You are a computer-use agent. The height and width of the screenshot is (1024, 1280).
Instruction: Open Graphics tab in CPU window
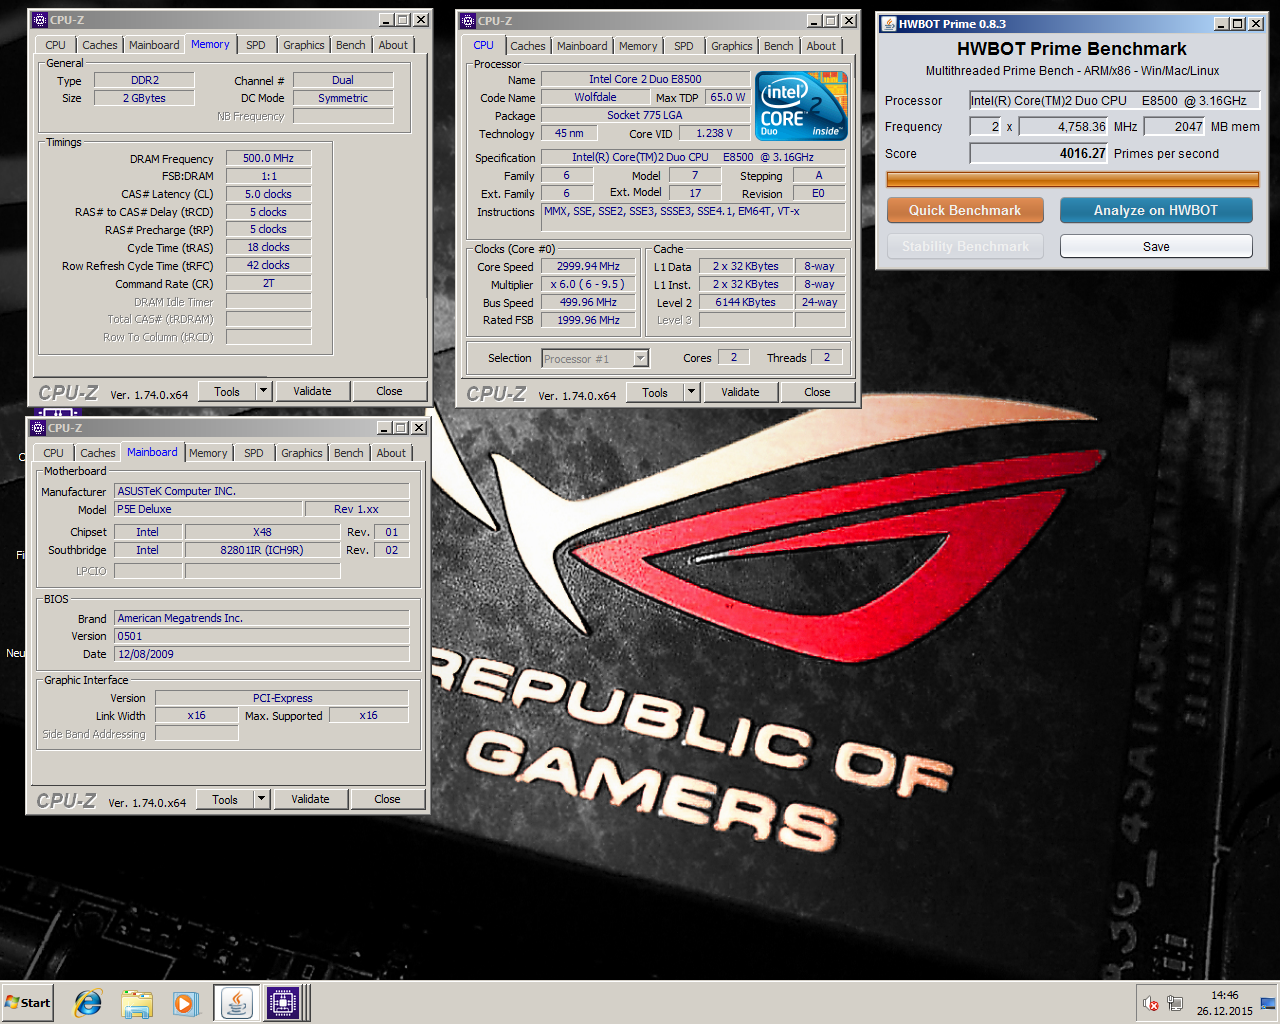click(x=732, y=46)
